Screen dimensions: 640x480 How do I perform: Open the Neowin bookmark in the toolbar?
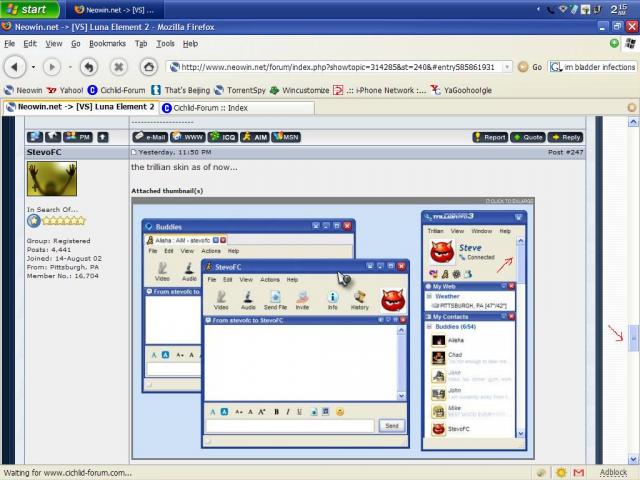pyautogui.click(x=23, y=90)
